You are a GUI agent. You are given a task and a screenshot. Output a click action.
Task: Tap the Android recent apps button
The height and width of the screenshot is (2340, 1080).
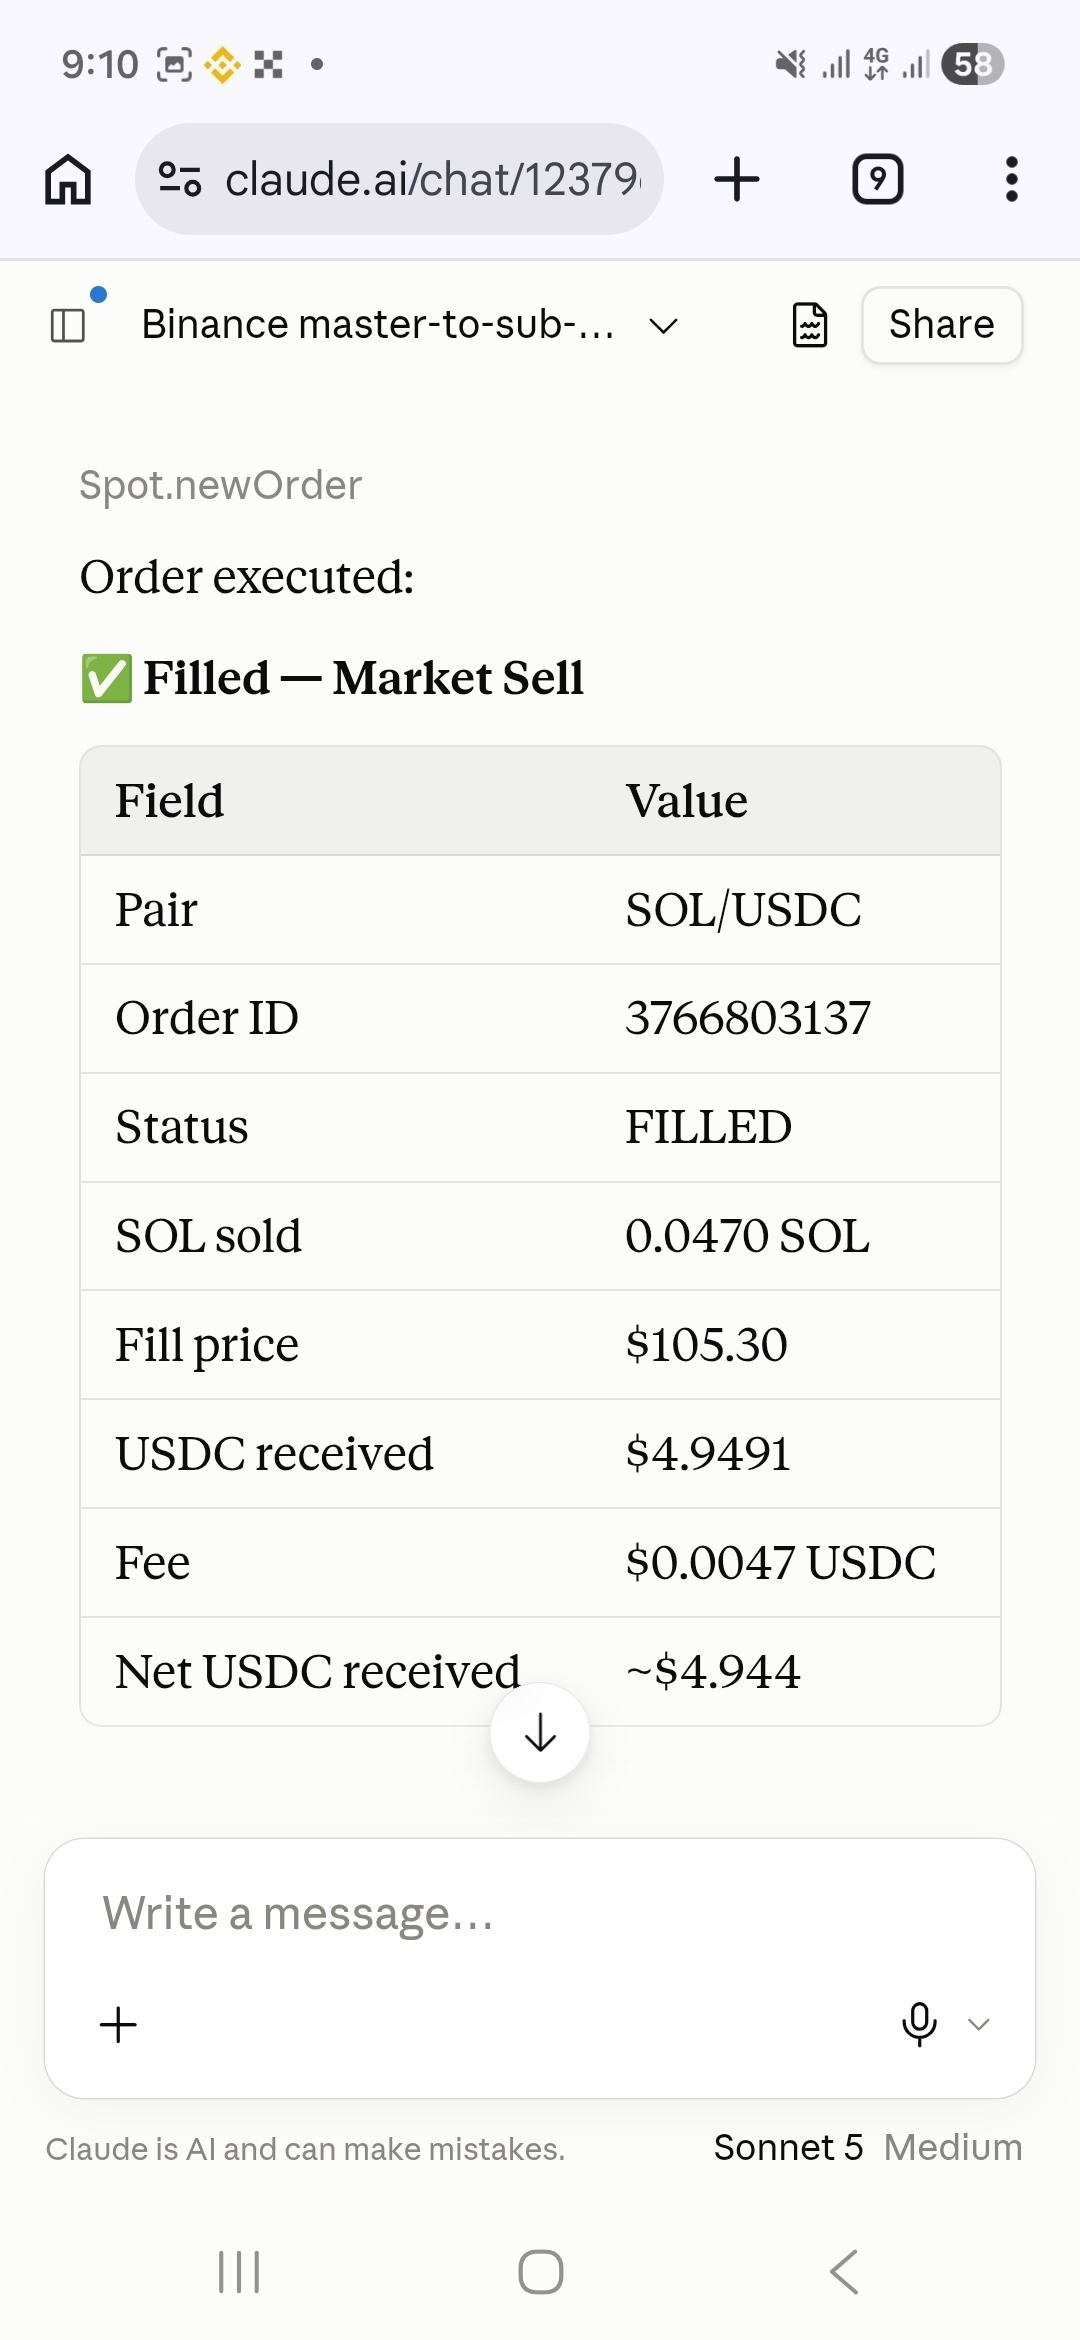[x=239, y=2272]
